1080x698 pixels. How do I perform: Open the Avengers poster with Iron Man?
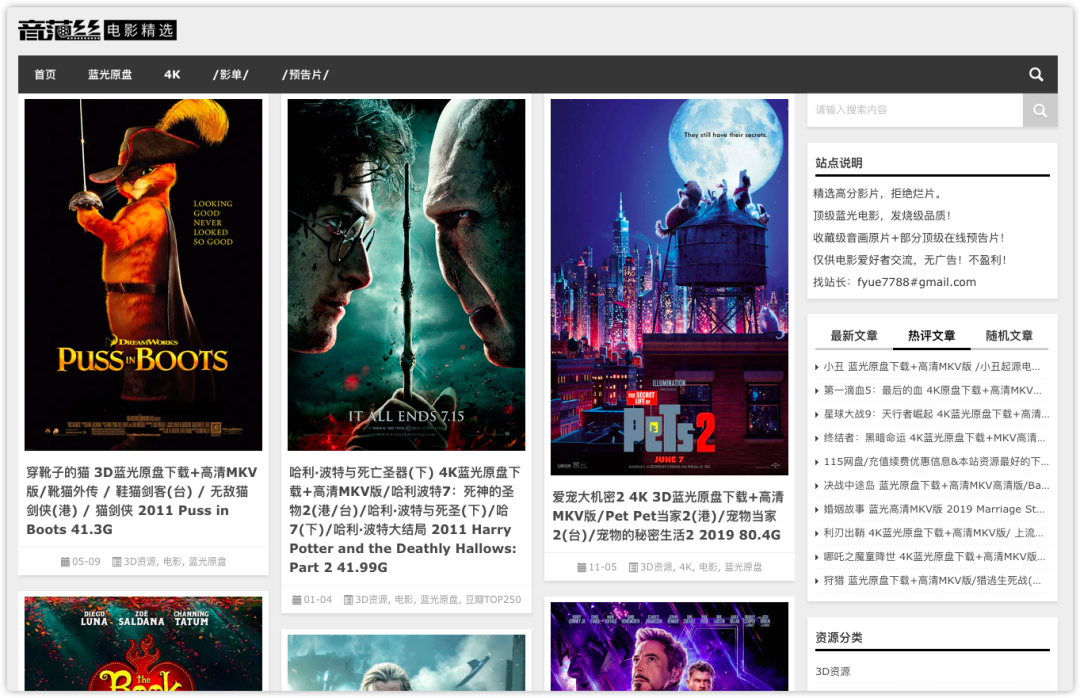click(669, 646)
